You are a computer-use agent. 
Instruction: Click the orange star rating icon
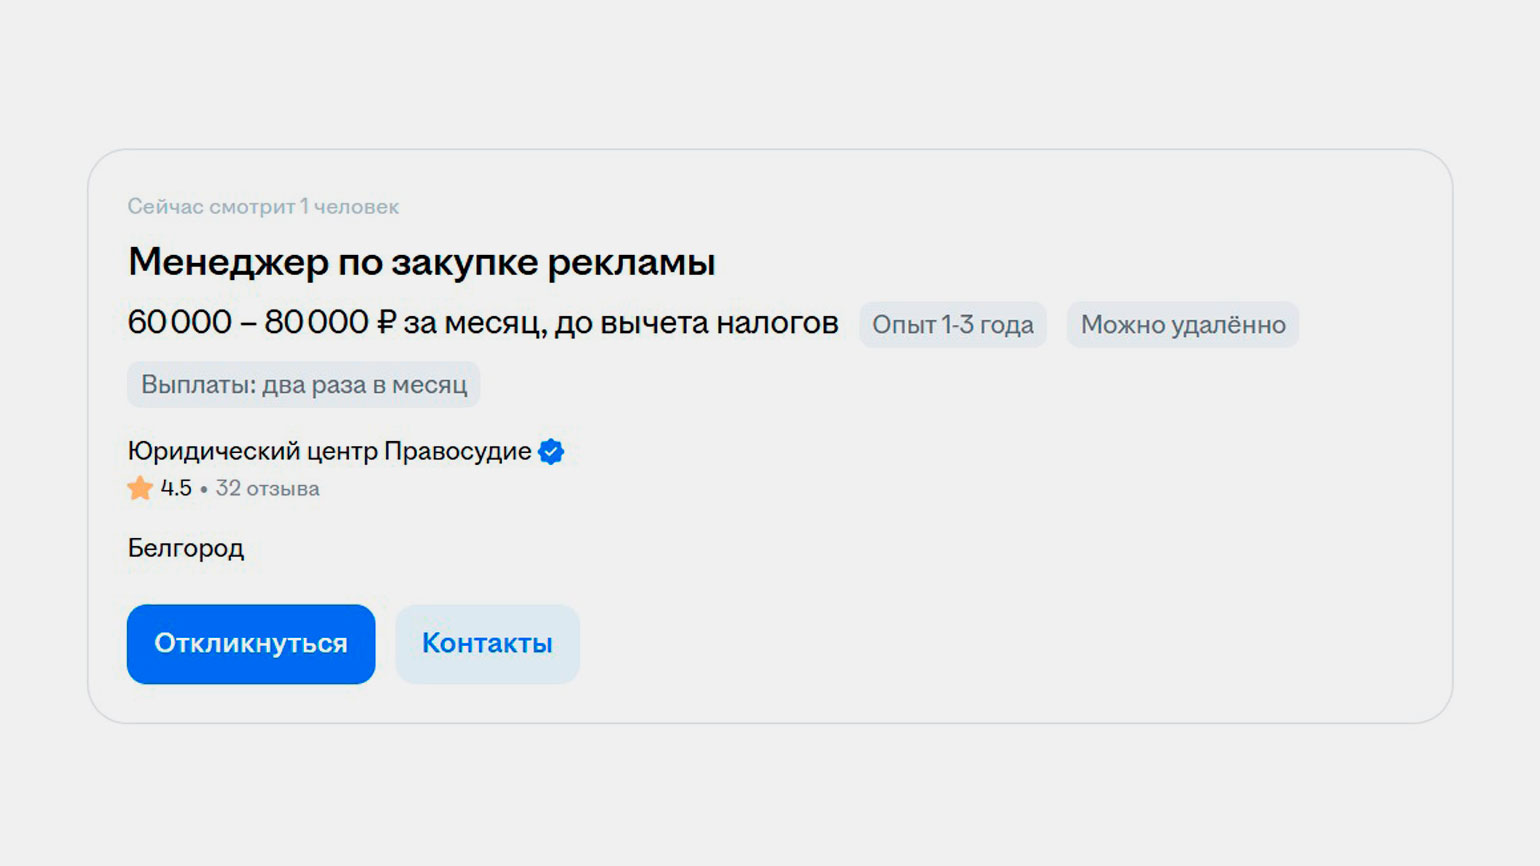click(x=140, y=488)
